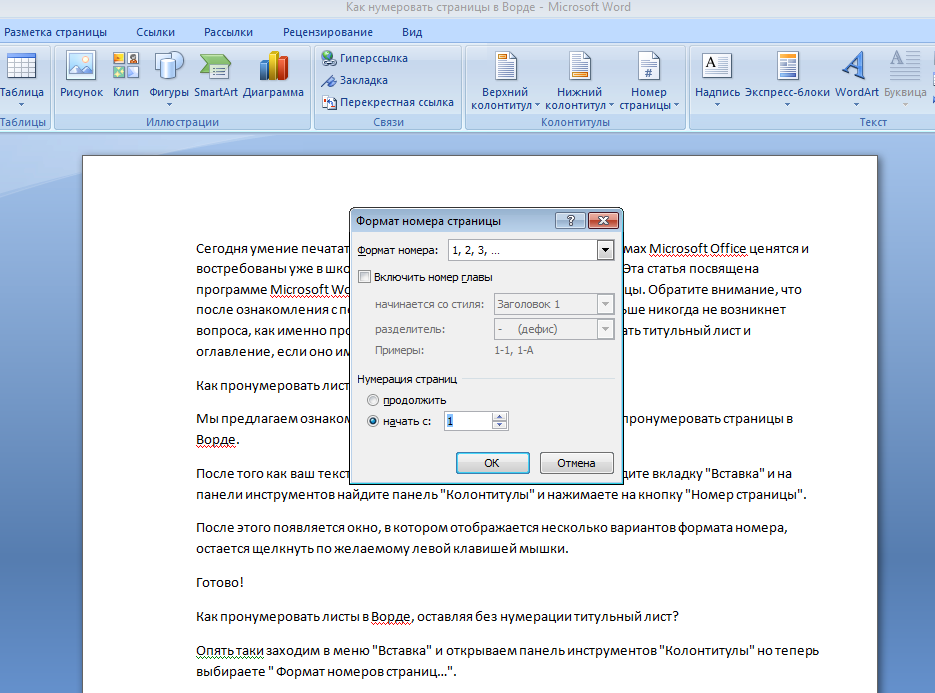
Task: Click the heading text Готово!
Action: 220,583
